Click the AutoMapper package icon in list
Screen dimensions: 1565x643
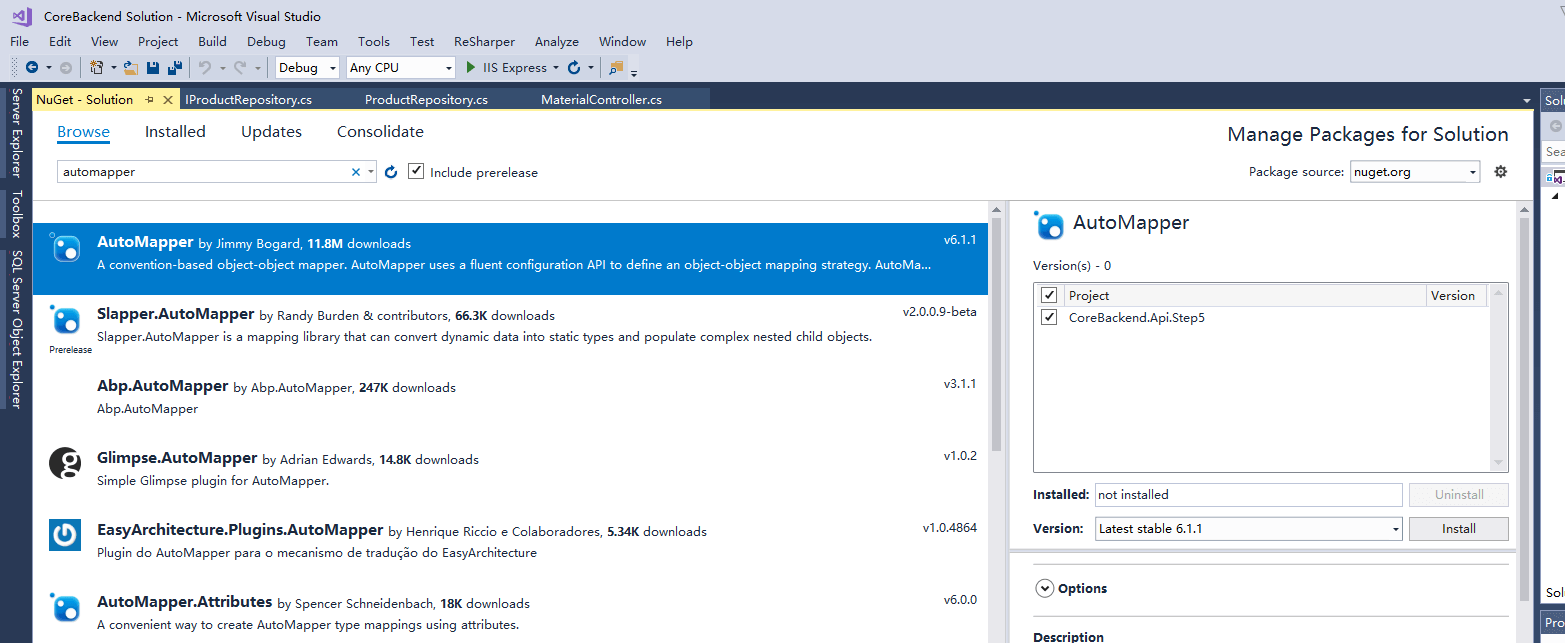(65, 247)
